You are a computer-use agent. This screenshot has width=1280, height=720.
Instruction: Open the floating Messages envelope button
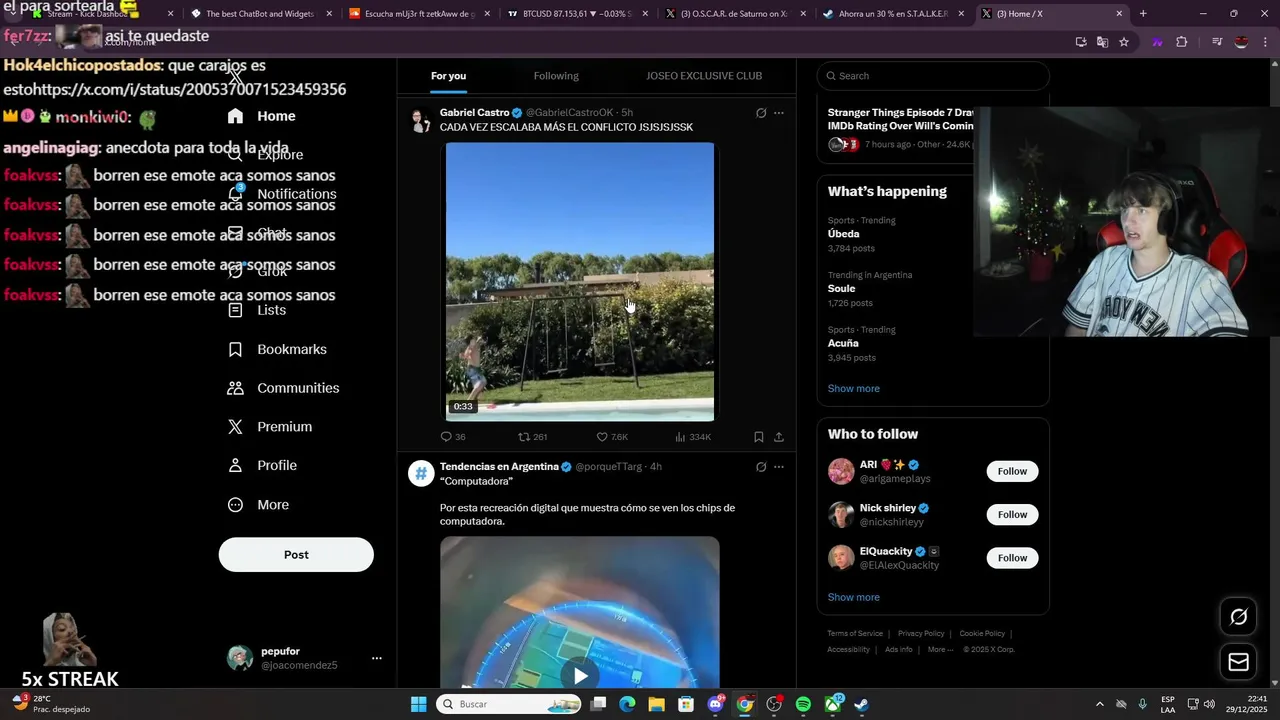(x=1238, y=662)
